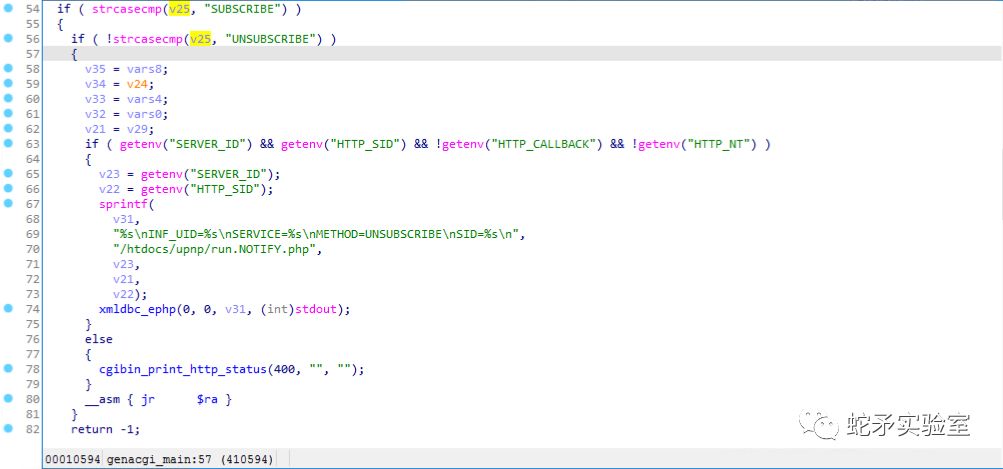The height and width of the screenshot is (469, 1003).
Task: Click status bar address 00010594
Action: pyautogui.click(x=72, y=459)
